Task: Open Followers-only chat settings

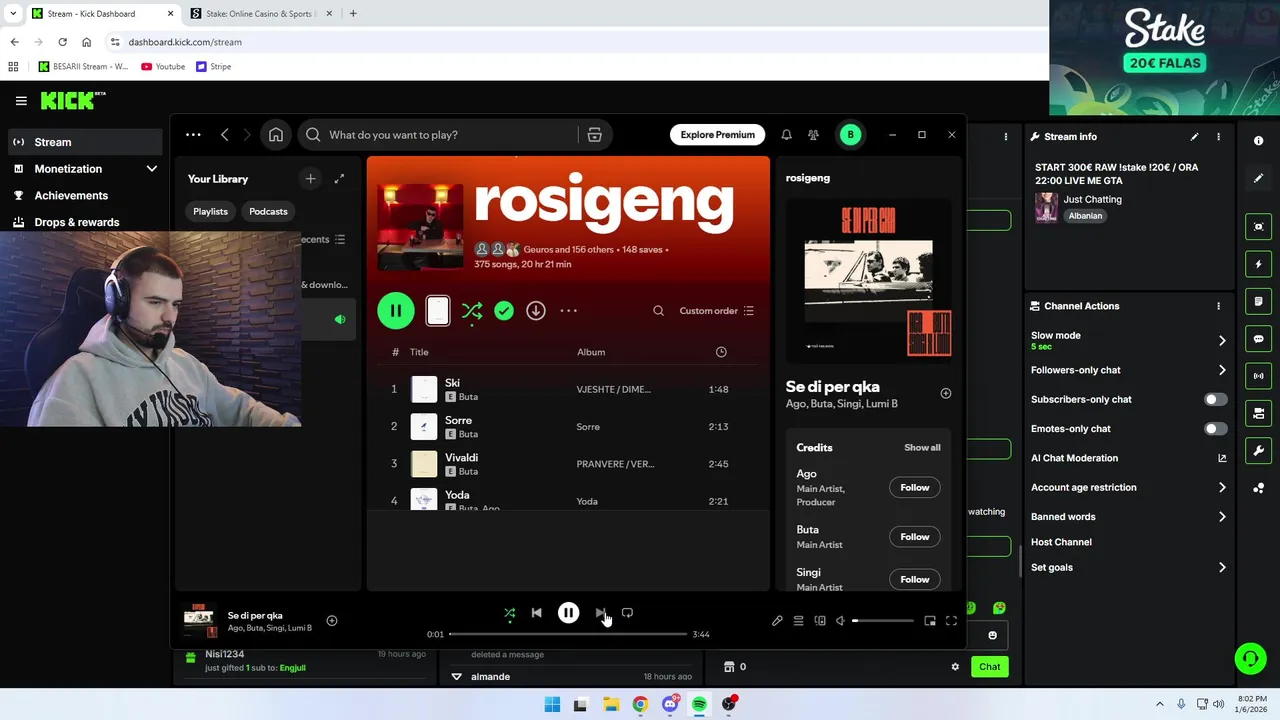Action: click(x=1128, y=370)
